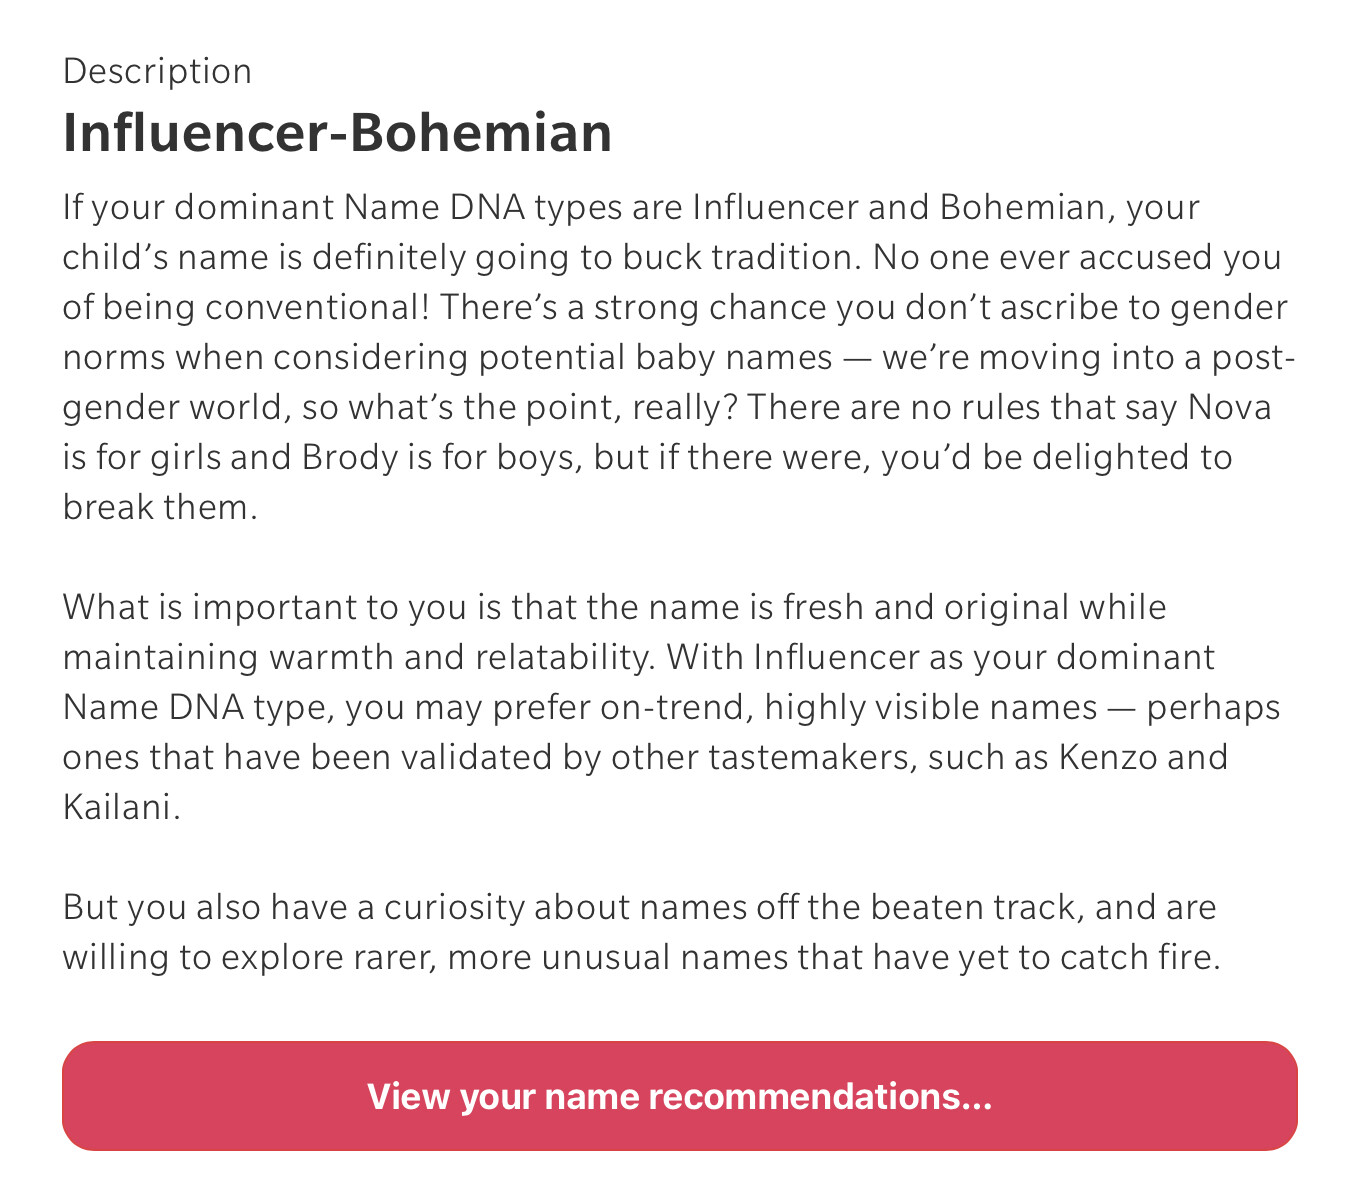The width and height of the screenshot is (1372, 1186).
Task: Click the phrase "warmth and relatability"
Action: click(458, 658)
